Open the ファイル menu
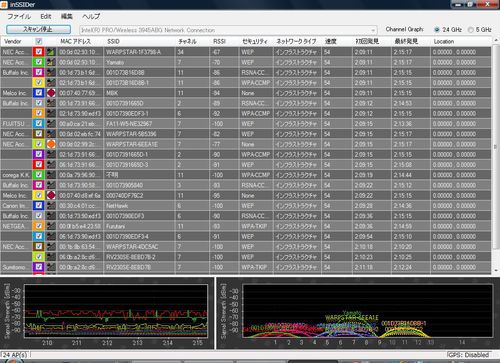 click(x=19, y=16)
